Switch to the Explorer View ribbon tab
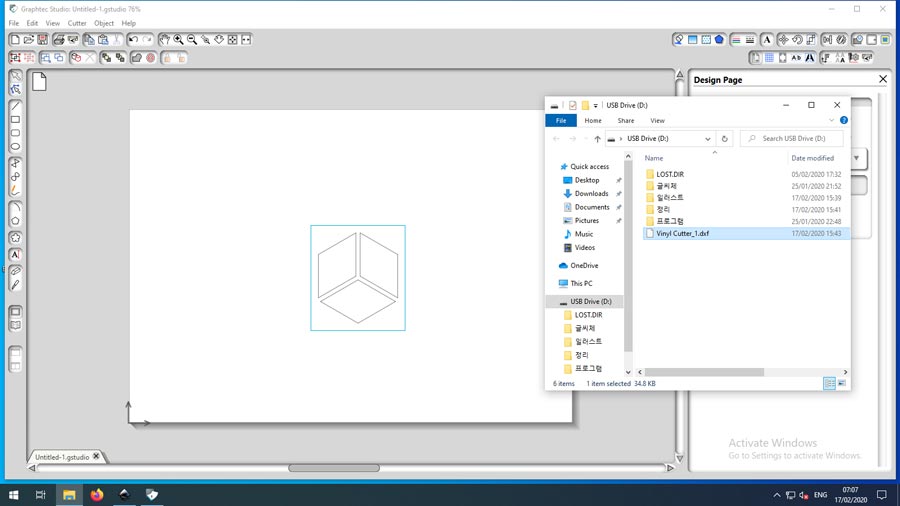The image size is (900, 506). coord(657,120)
